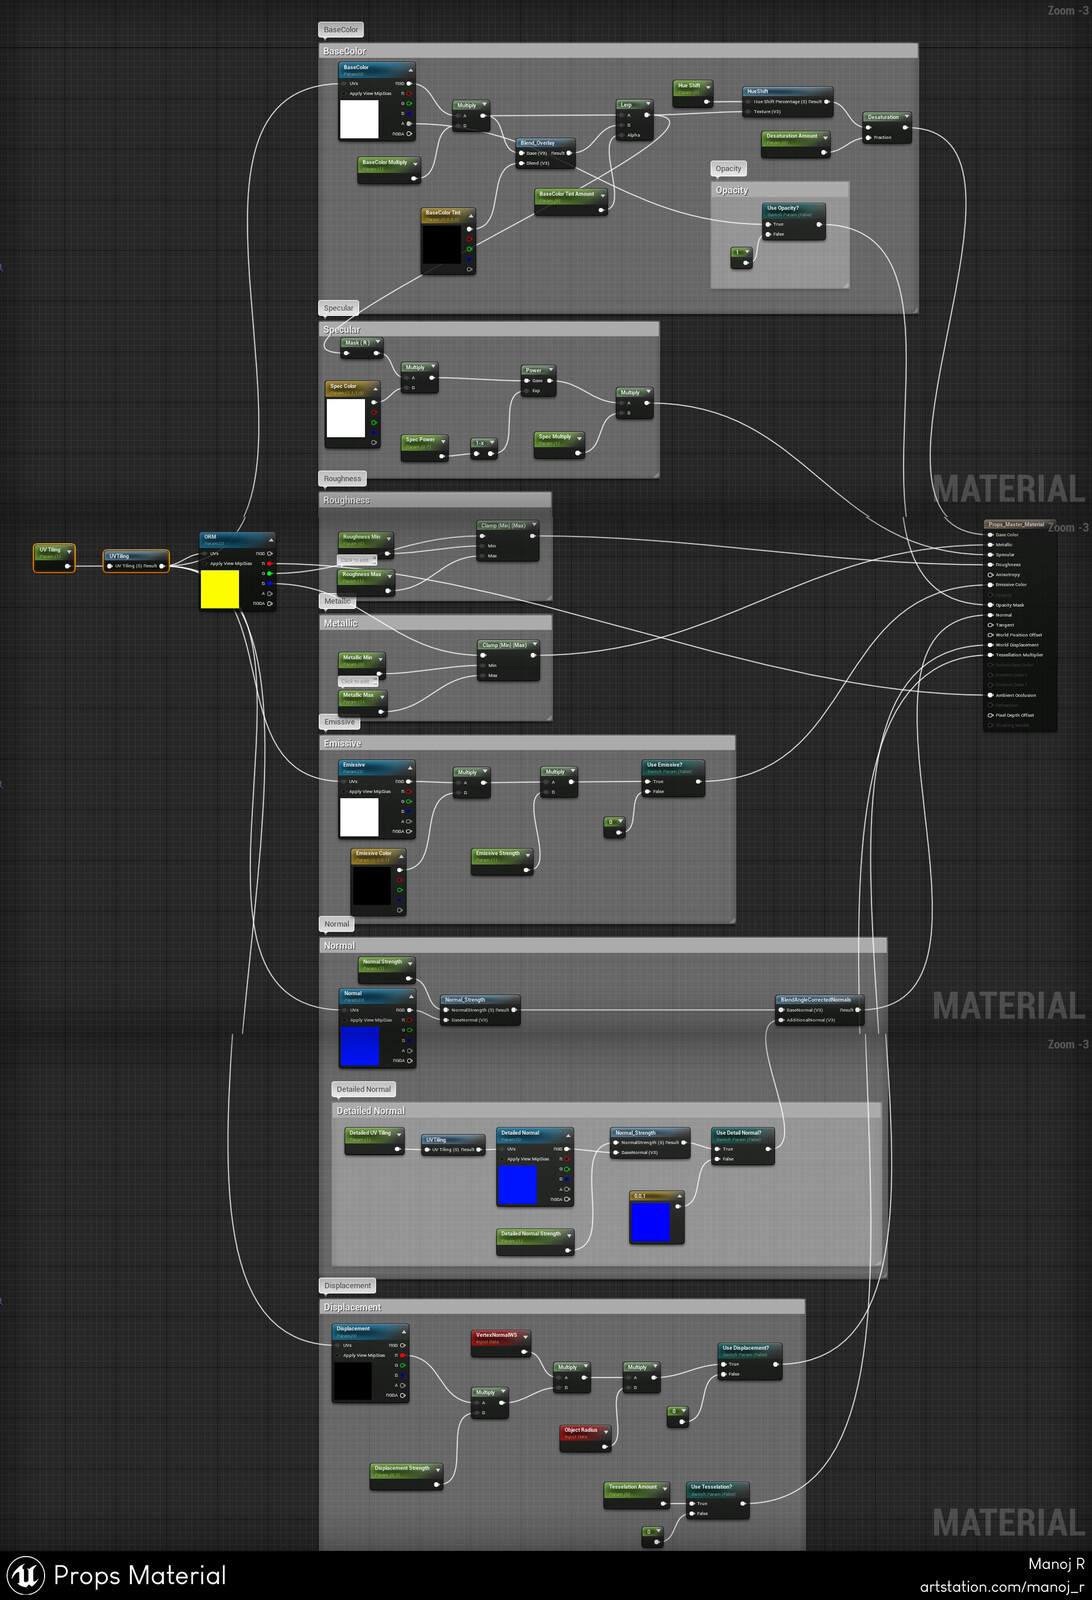Click the red R output pin of the ORM texture node
The height and width of the screenshot is (1600, 1092).
click(x=269, y=564)
